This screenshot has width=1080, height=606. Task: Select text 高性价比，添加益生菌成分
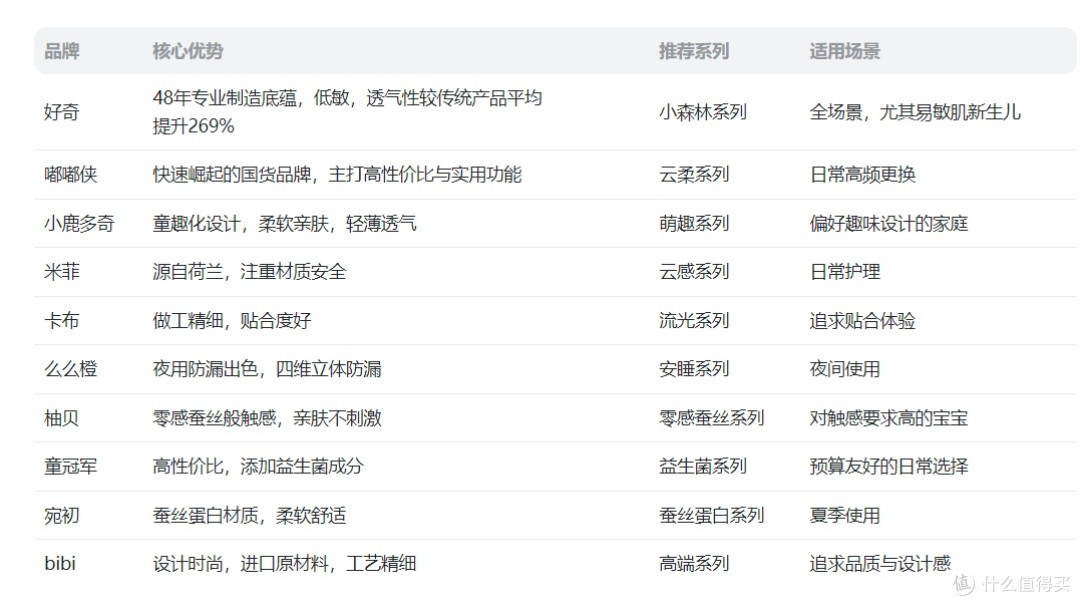click(258, 466)
